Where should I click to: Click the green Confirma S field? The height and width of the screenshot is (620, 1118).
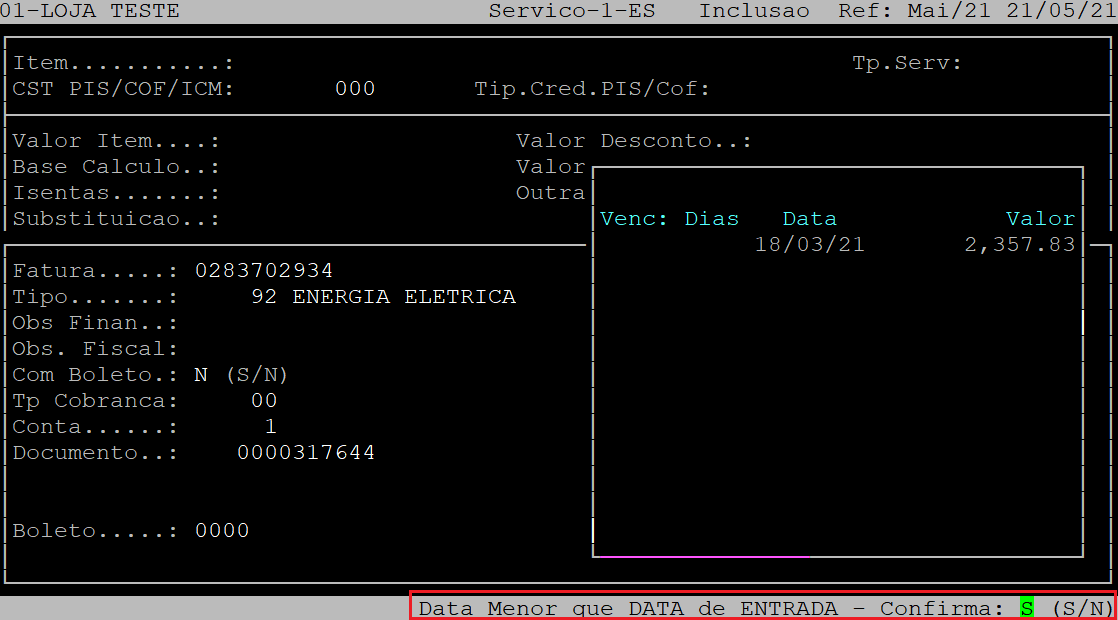(1026, 608)
